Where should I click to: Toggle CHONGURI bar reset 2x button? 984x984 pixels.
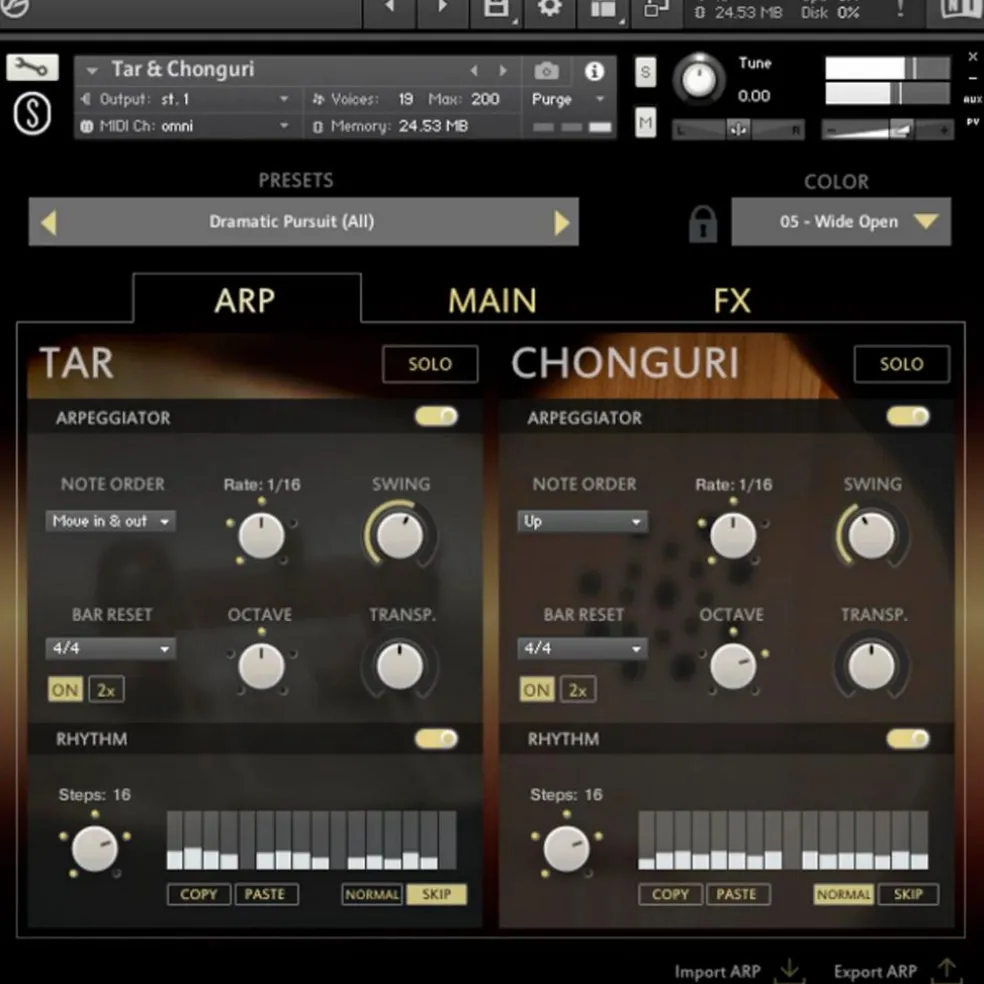(x=578, y=690)
